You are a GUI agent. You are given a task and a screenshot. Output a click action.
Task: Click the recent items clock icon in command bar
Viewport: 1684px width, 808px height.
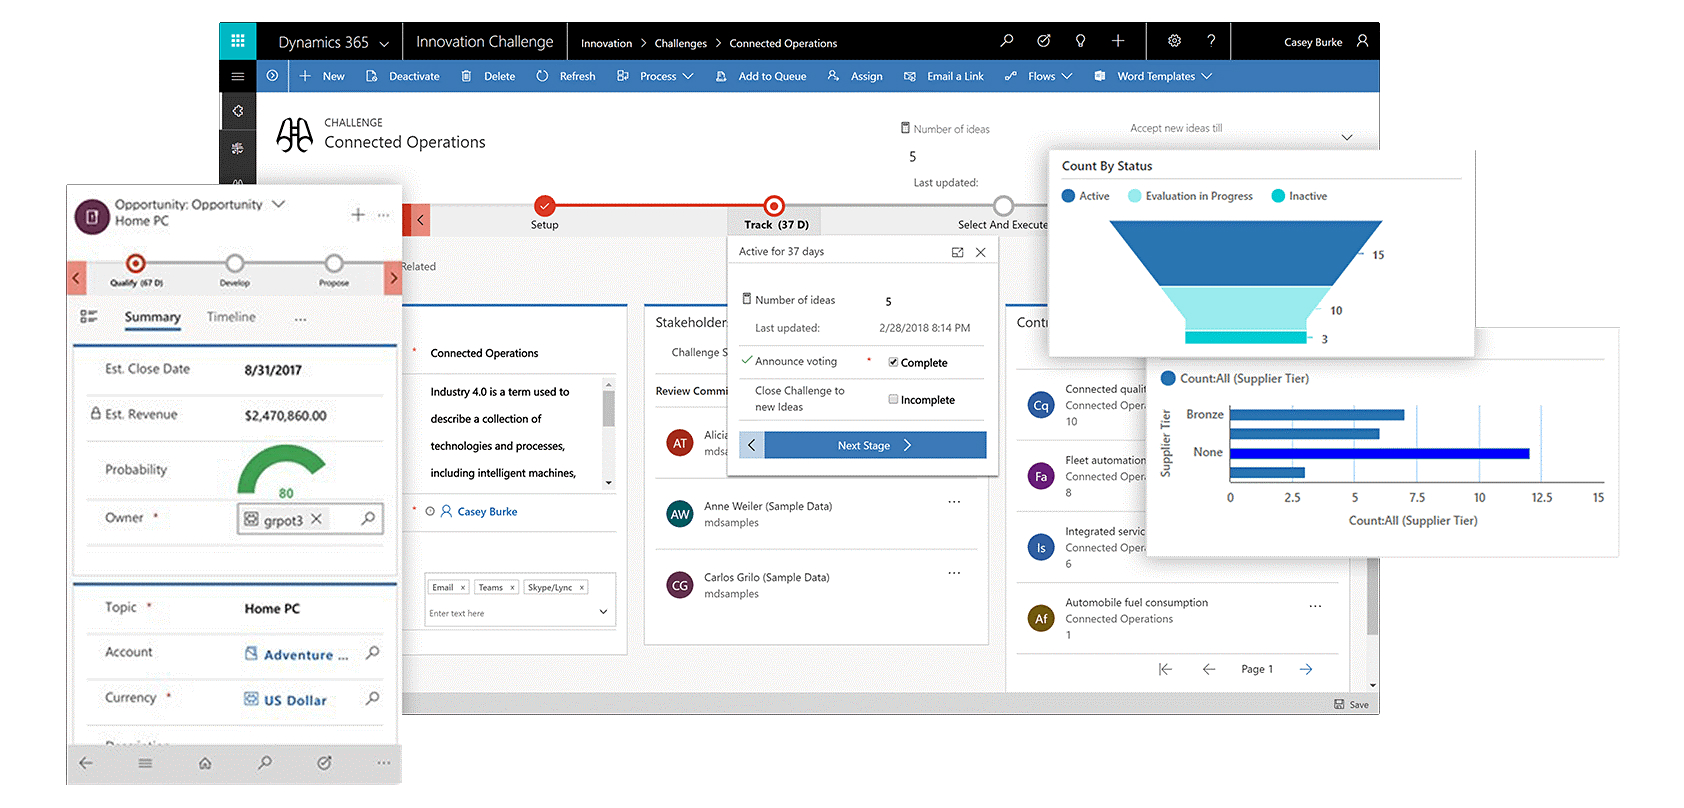click(x=272, y=76)
